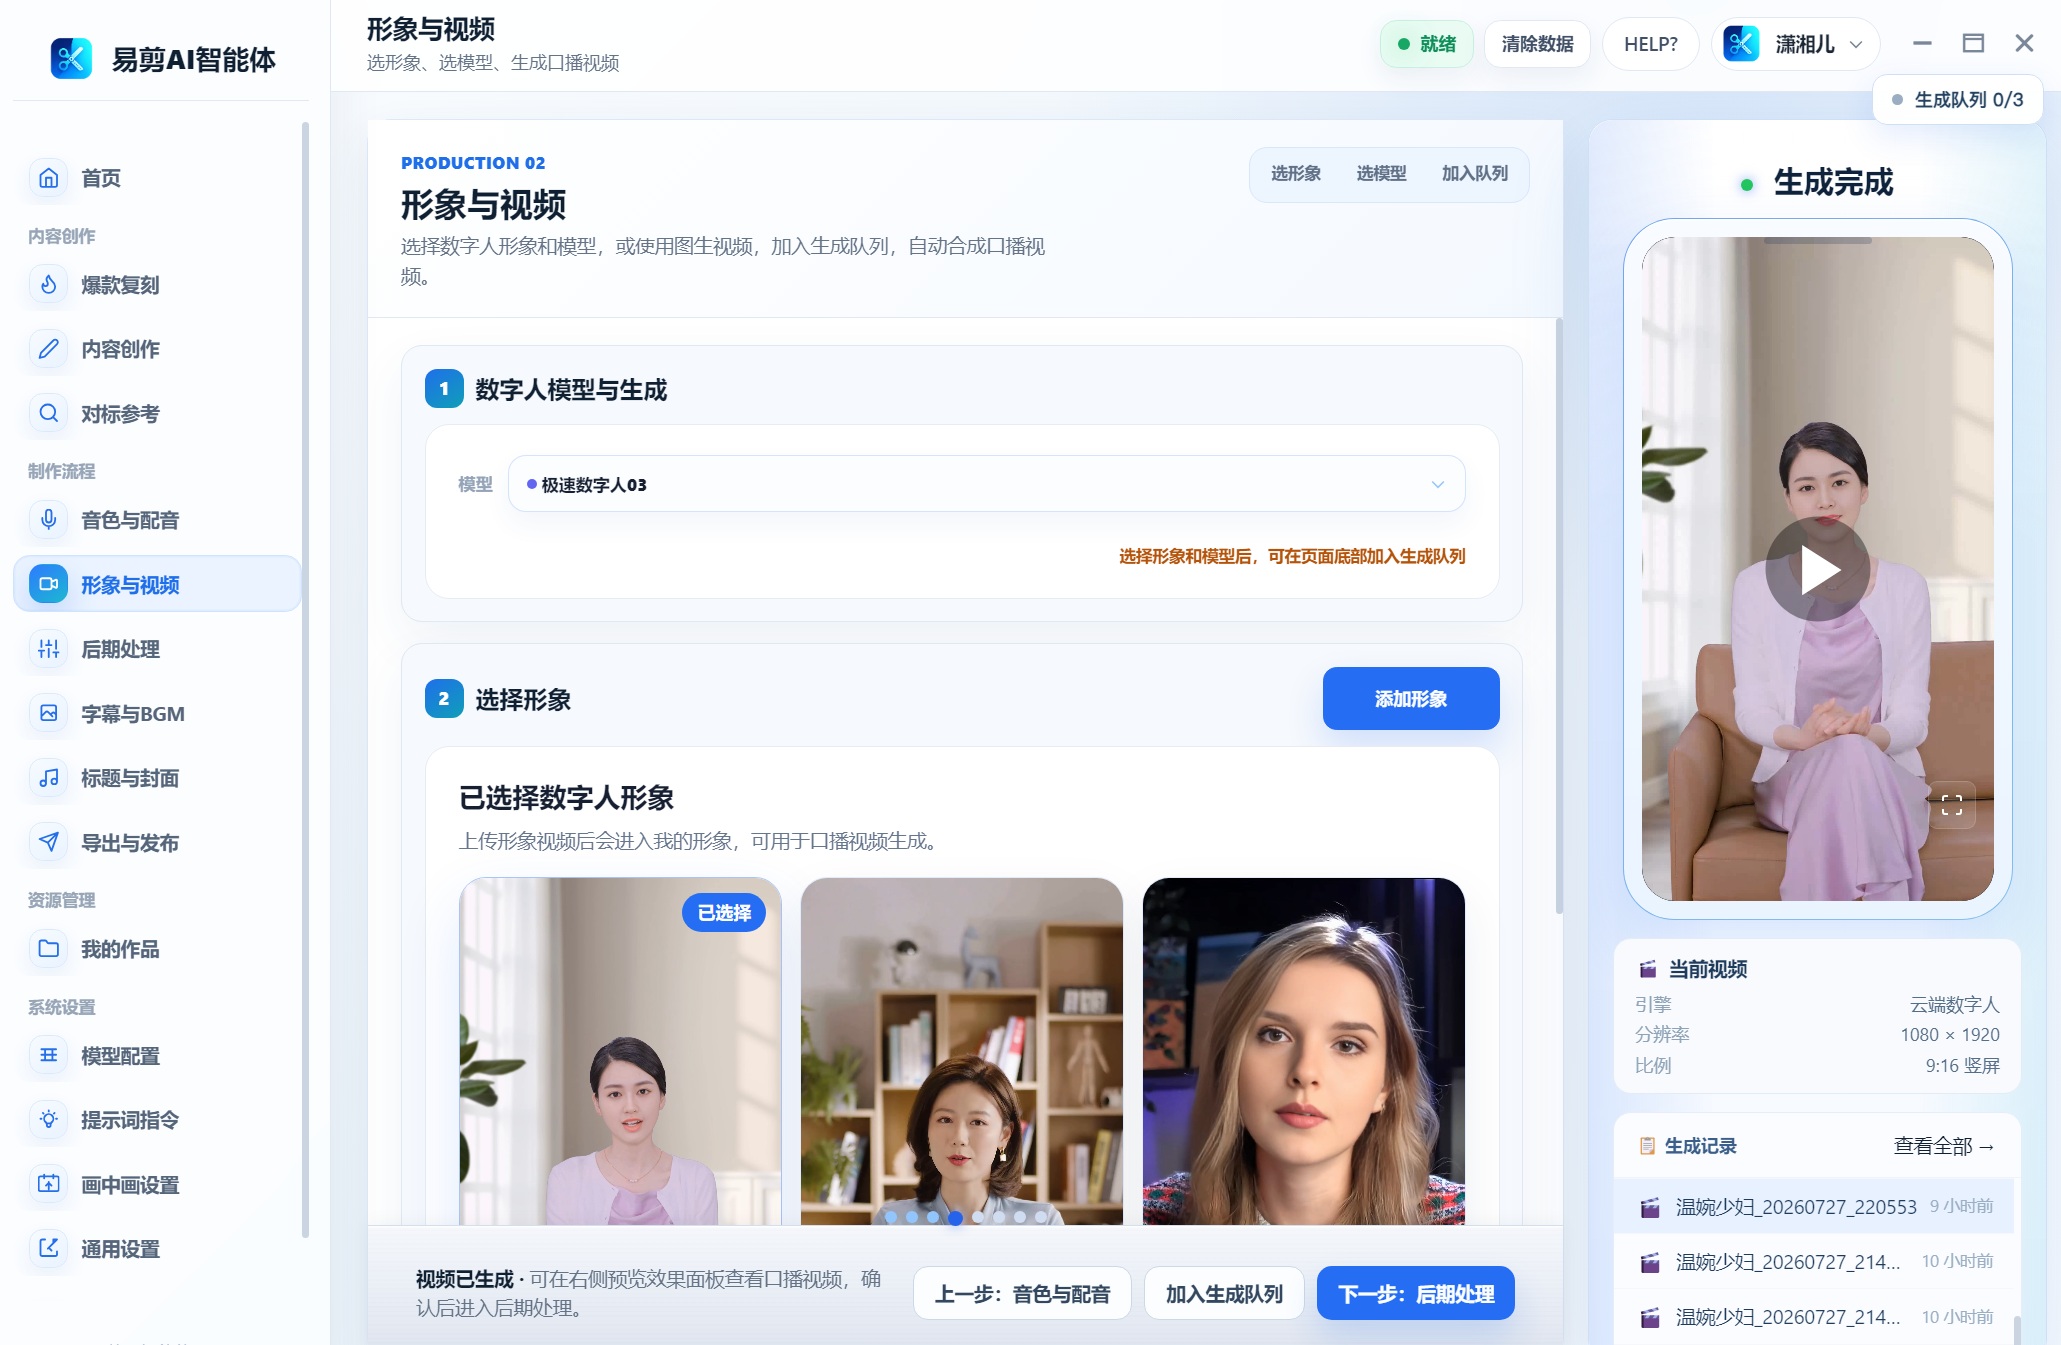Click the 就绪 status badge

pos(1427,44)
